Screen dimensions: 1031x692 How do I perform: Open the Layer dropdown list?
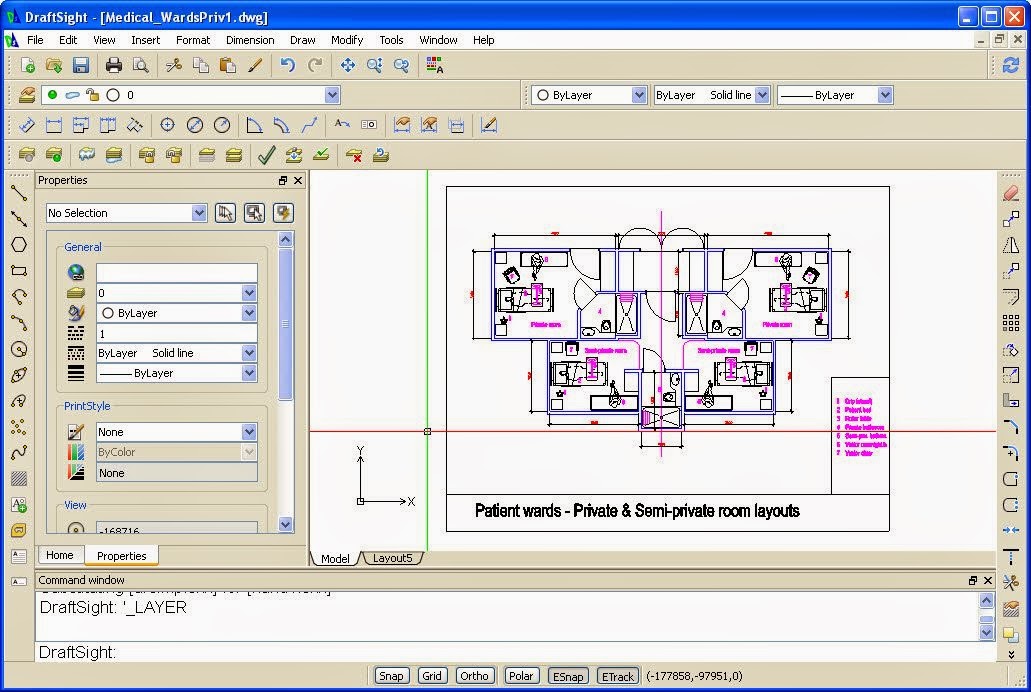[330, 94]
